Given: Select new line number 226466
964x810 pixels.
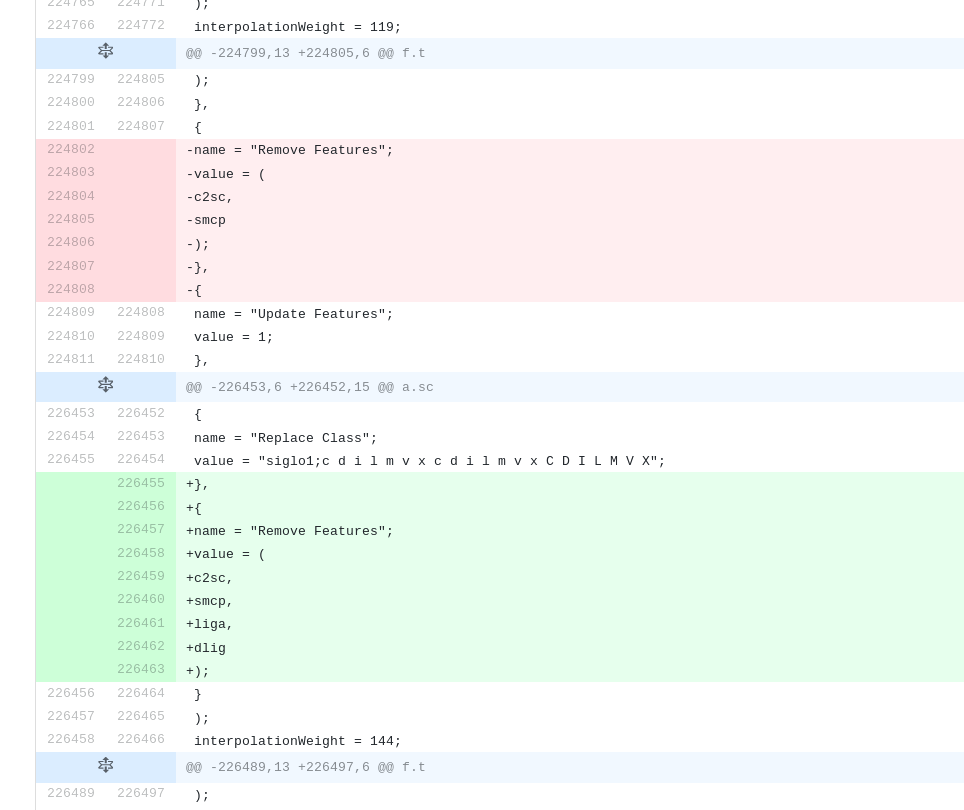Looking at the screenshot, I should tap(141, 739).
